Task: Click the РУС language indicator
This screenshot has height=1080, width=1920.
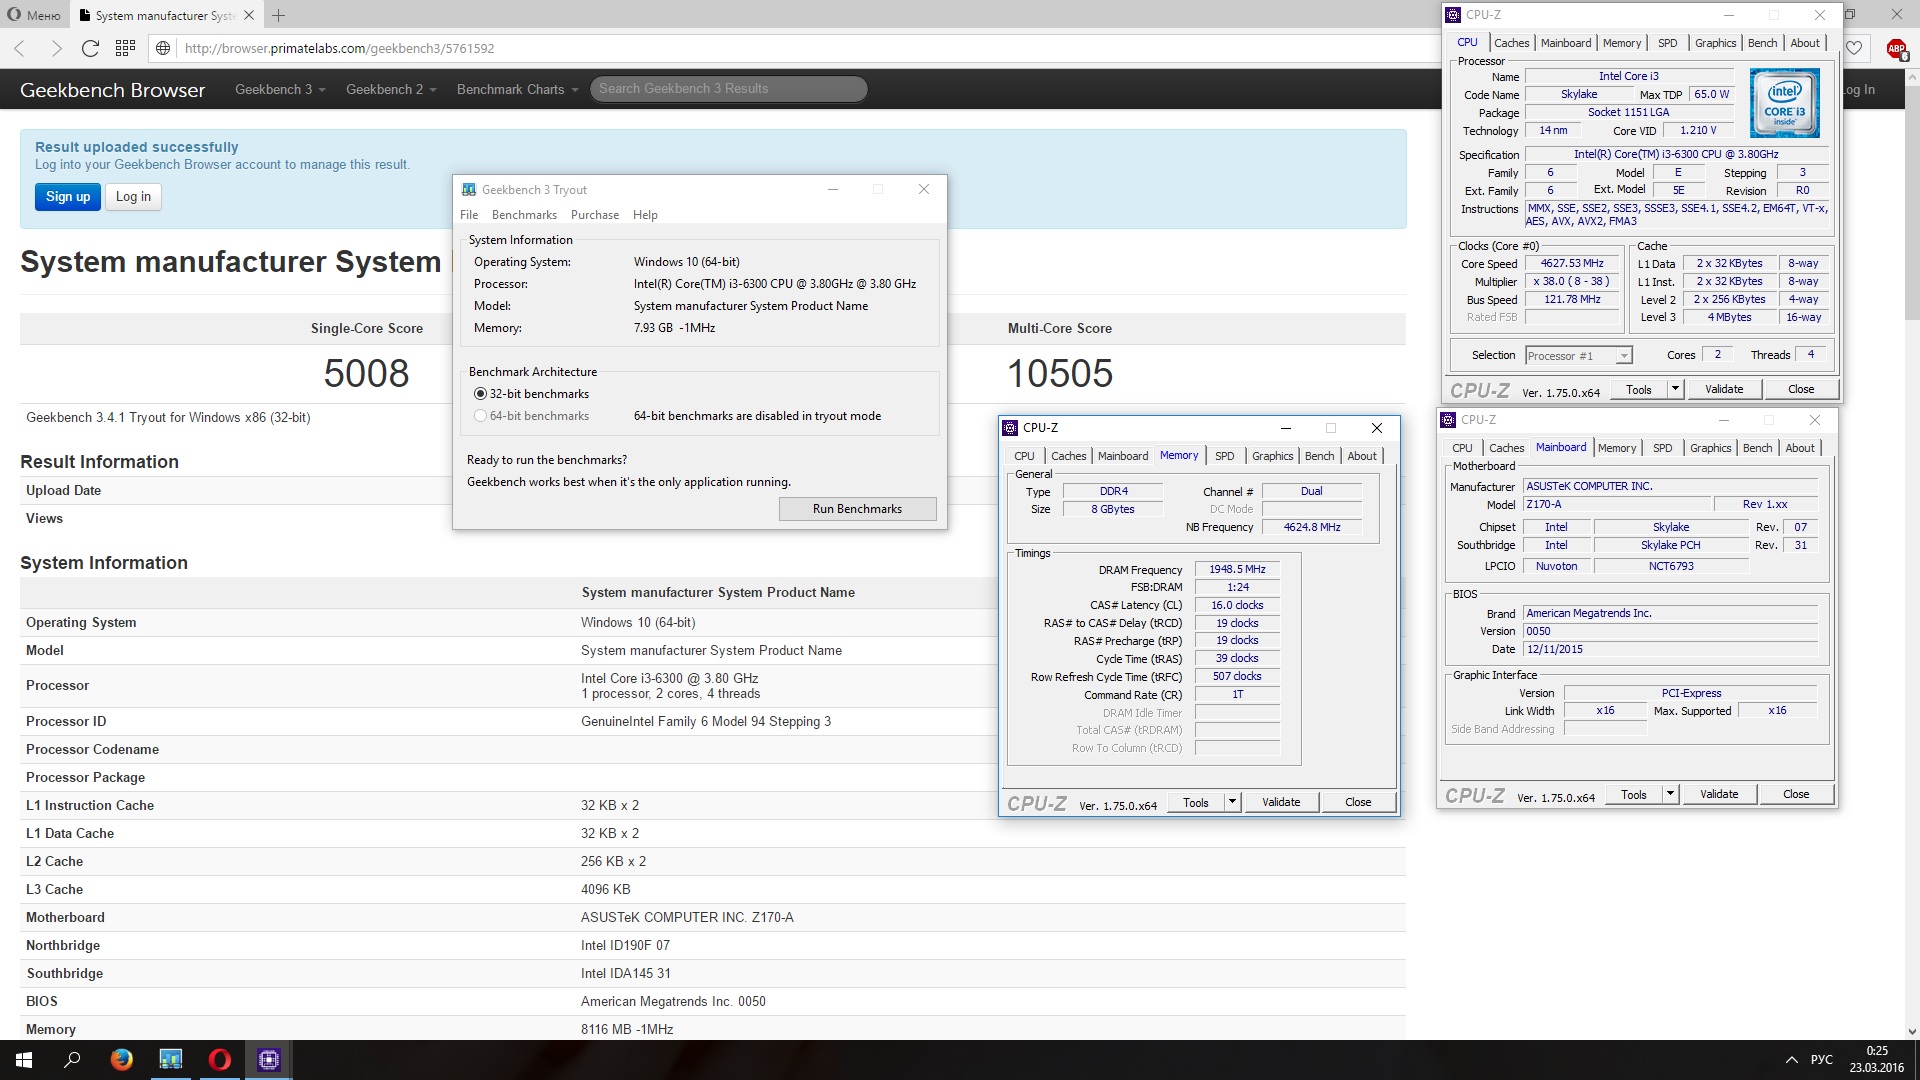Action: click(x=1821, y=1060)
